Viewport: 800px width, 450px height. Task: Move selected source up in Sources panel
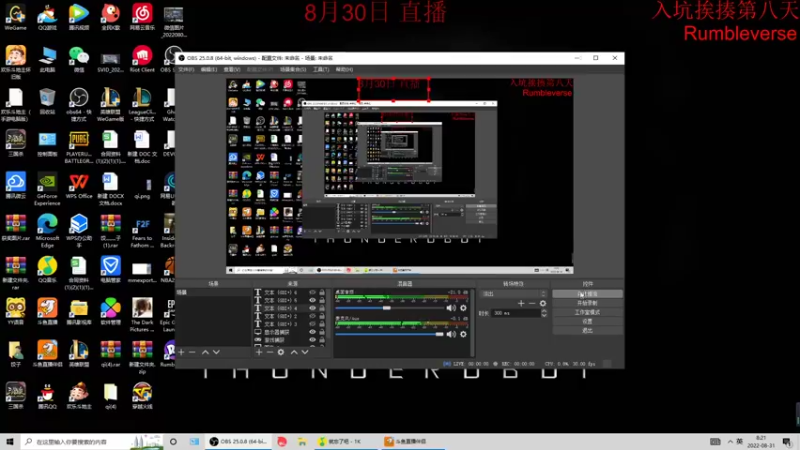[294, 352]
